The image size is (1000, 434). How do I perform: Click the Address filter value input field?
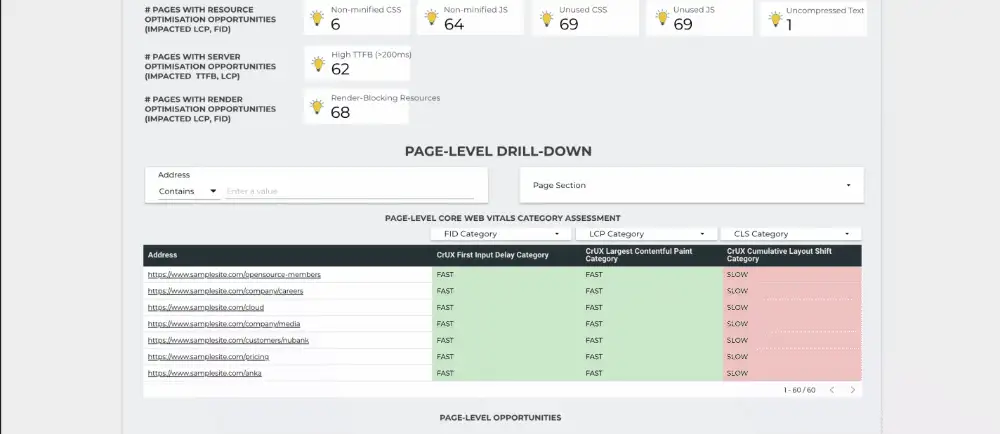[349, 191]
